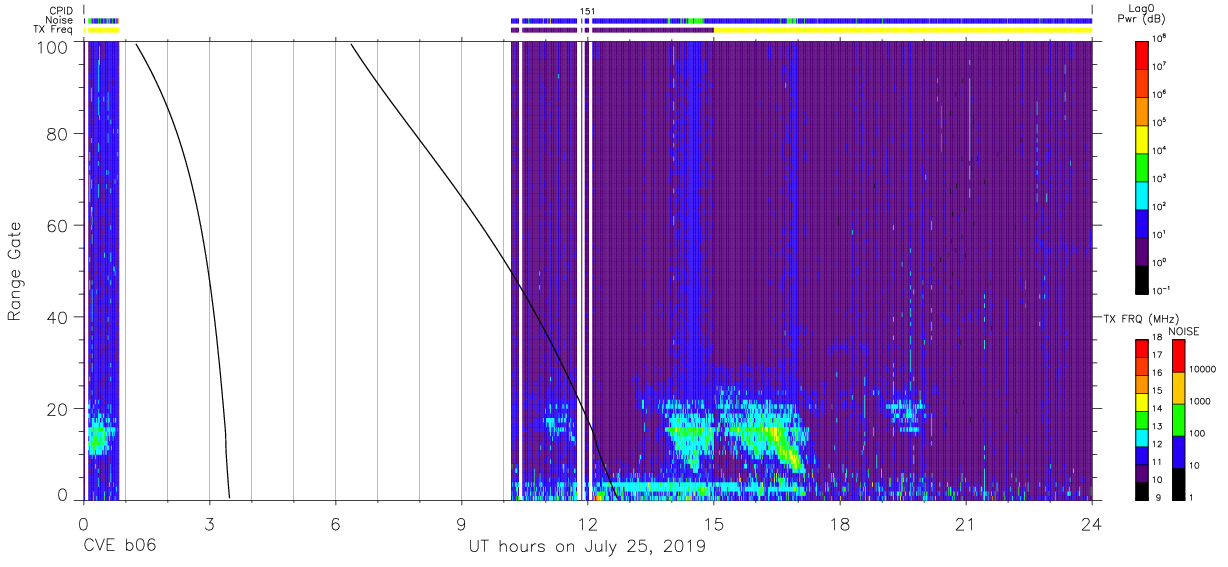This screenshot has width=1228, height=567.
Task: Click the 'Lag0 Pwr (dB)' colorbar title
Action: point(1144,14)
